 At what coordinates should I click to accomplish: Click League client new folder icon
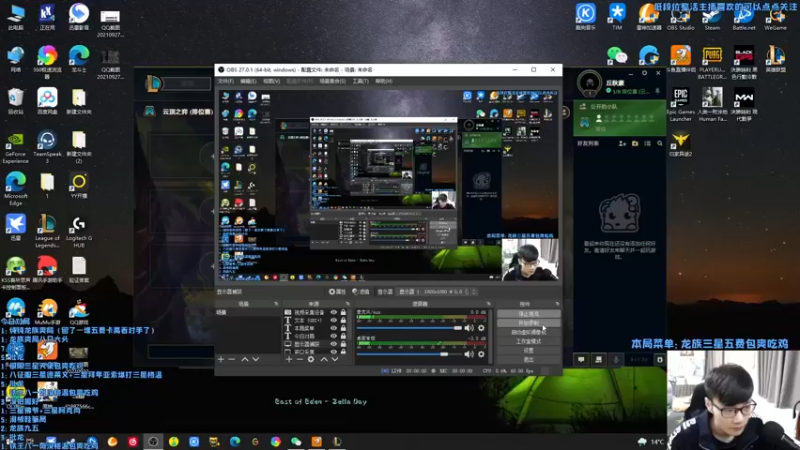(x=635, y=144)
